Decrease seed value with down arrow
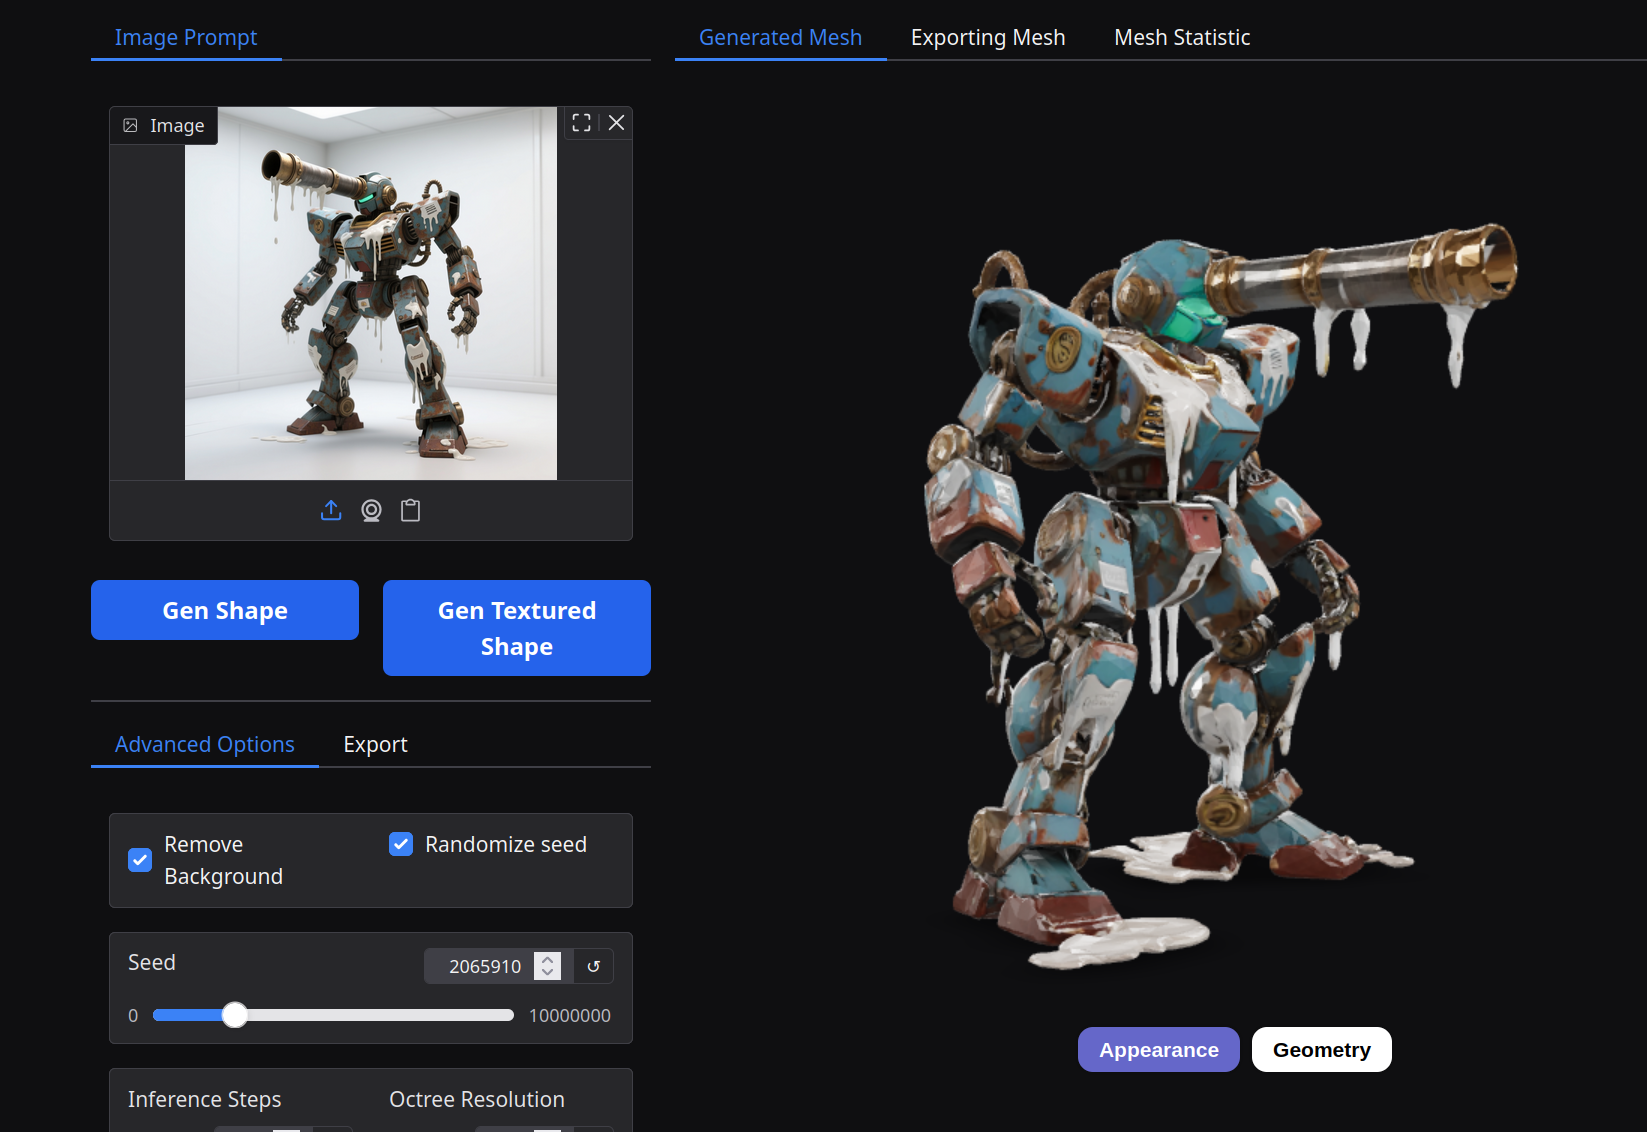1647x1132 pixels. click(547, 973)
